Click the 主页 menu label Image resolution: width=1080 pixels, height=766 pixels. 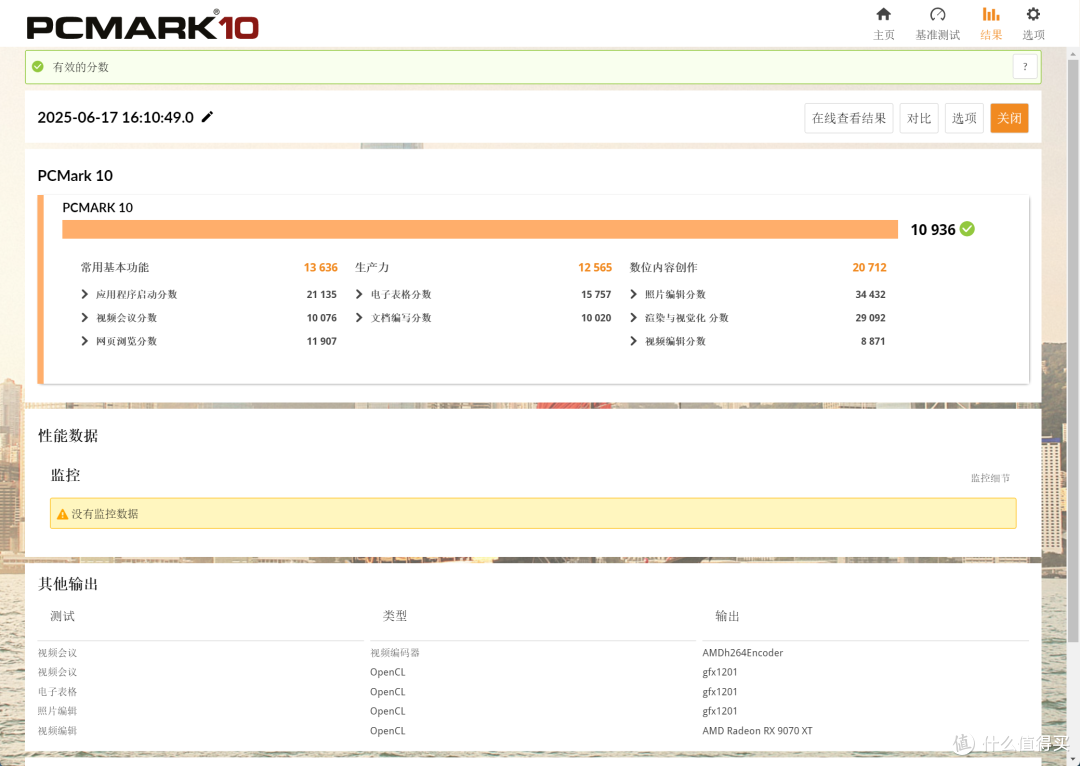click(884, 35)
